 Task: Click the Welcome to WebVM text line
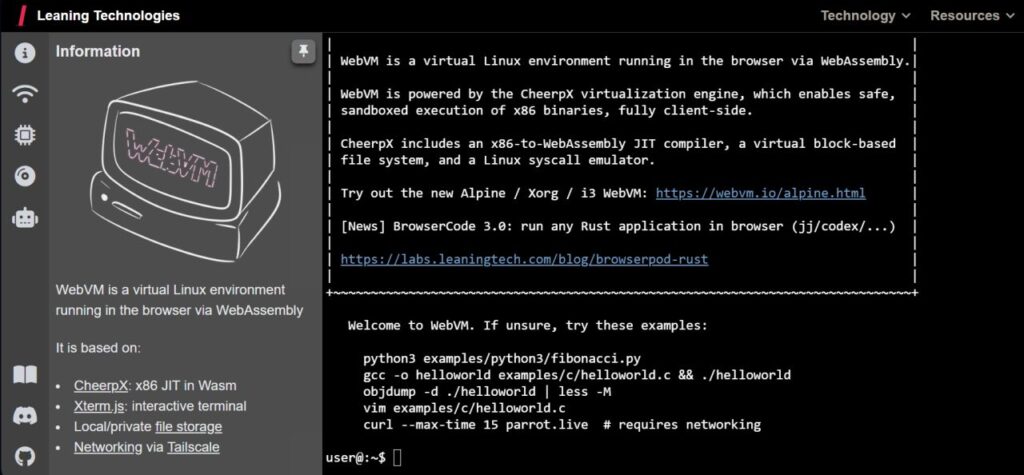528,325
